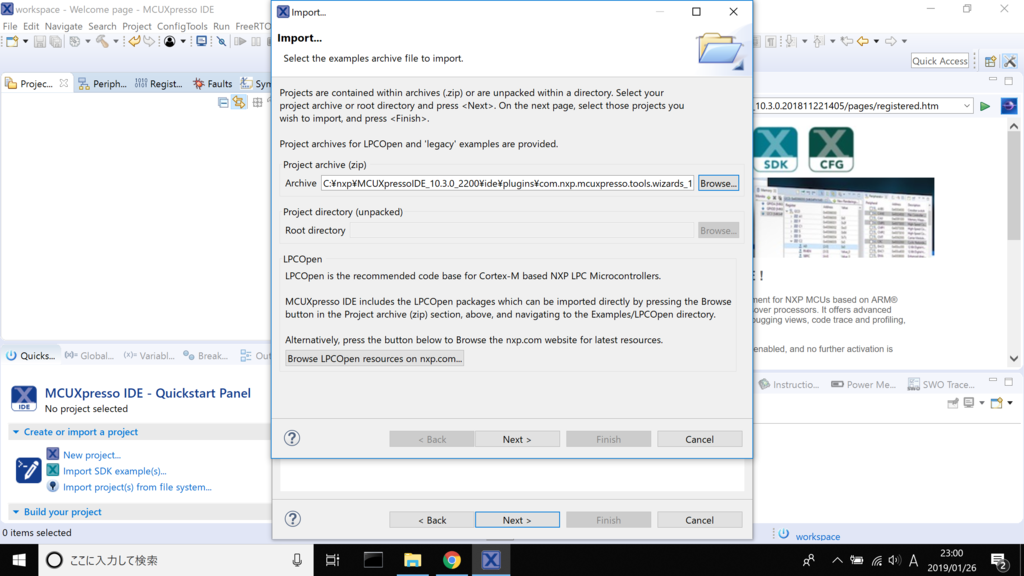Open the Windows Start menu
The width and height of the screenshot is (1024, 576).
19,560
